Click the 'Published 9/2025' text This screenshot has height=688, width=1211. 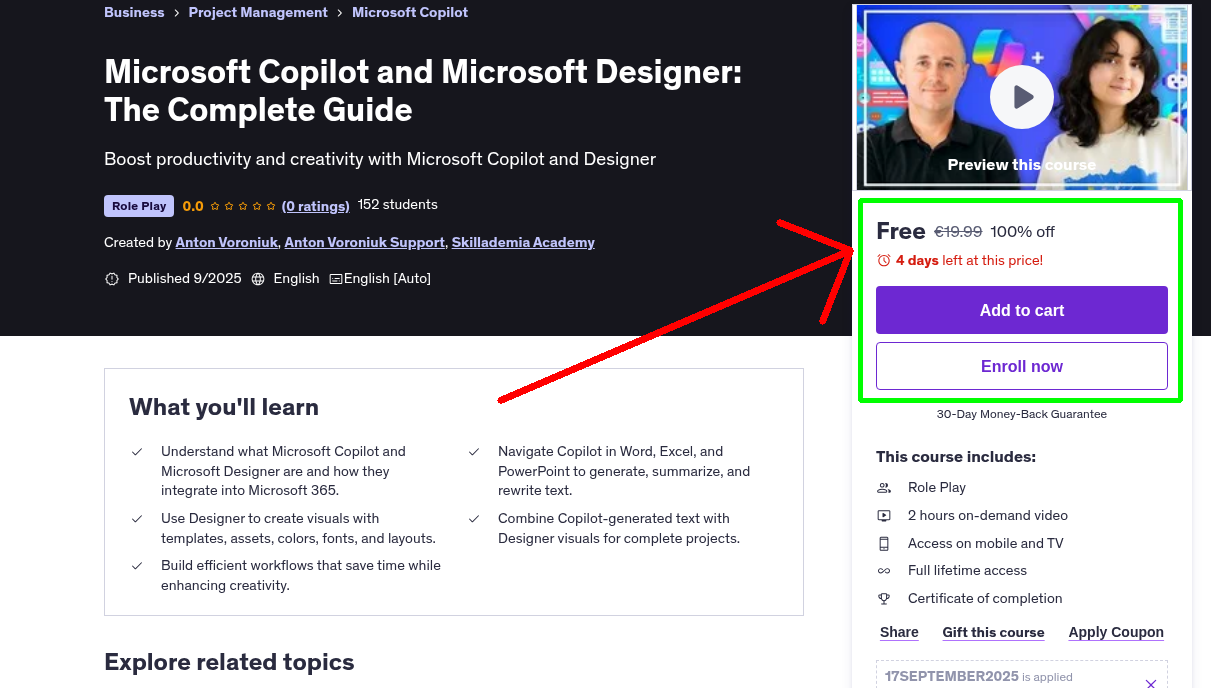point(185,279)
